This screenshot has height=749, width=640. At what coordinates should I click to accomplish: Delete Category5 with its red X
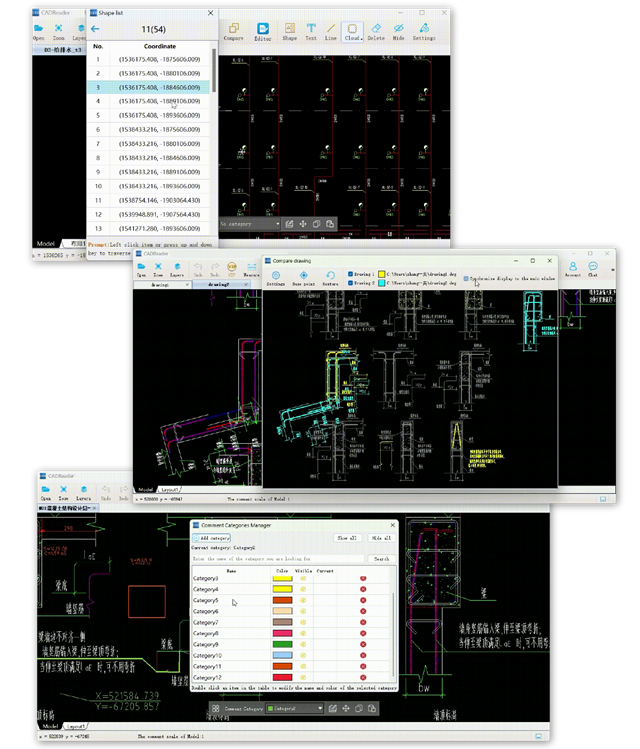pyautogui.click(x=363, y=600)
